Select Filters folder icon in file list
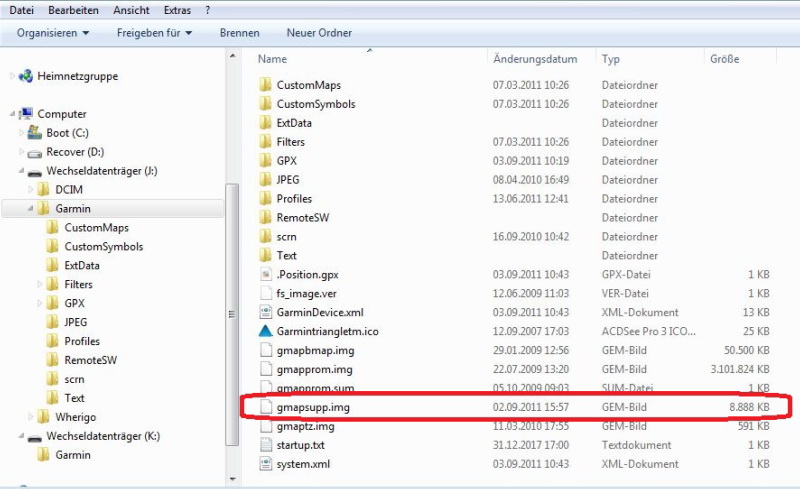 tap(265, 141)
